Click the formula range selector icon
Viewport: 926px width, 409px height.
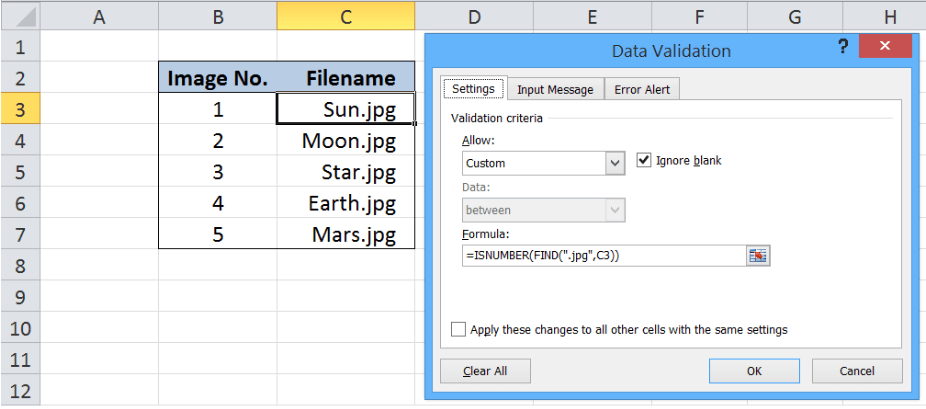(758, 256)
